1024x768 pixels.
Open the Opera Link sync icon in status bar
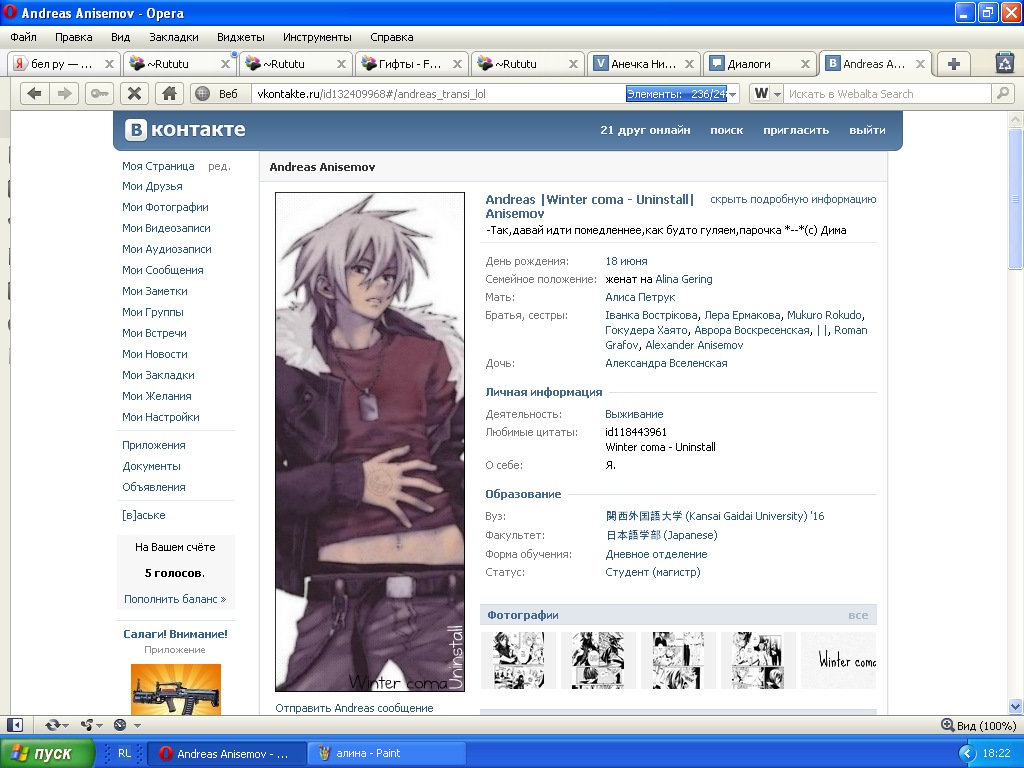tap(52, 725)
